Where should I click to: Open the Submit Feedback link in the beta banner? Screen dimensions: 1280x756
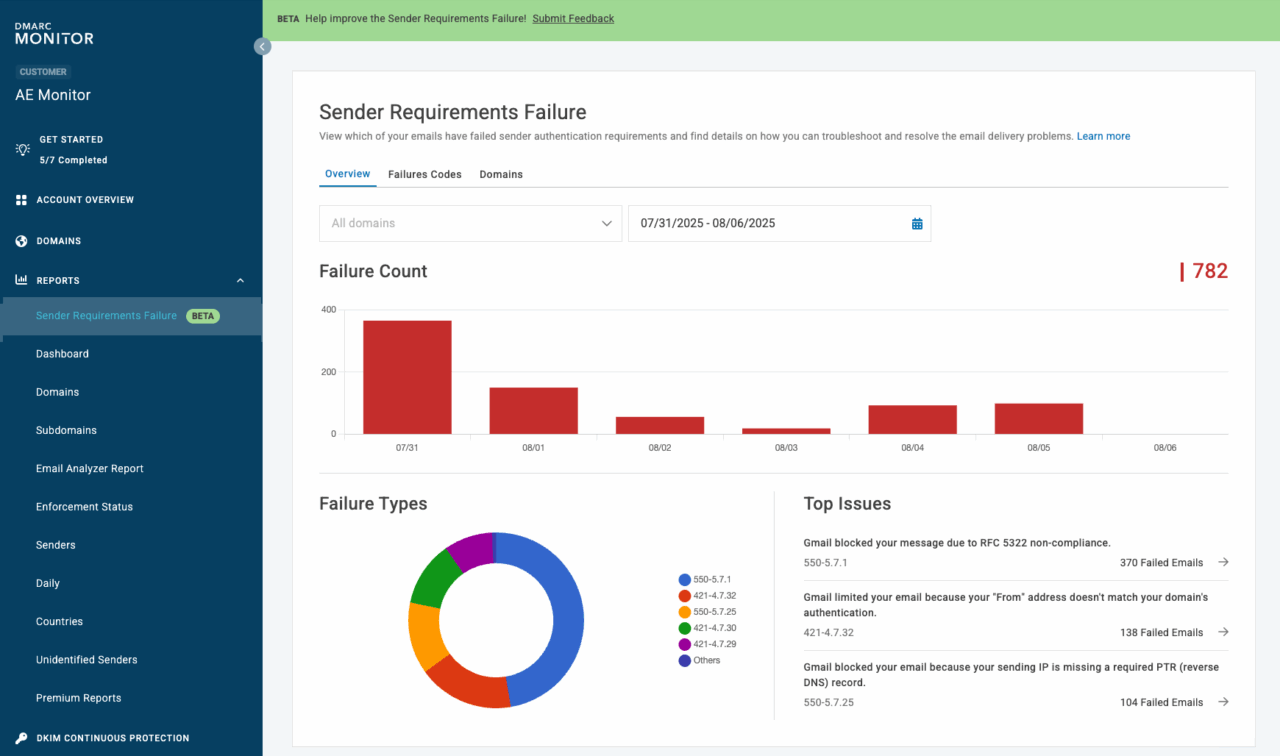pos(573,18)
